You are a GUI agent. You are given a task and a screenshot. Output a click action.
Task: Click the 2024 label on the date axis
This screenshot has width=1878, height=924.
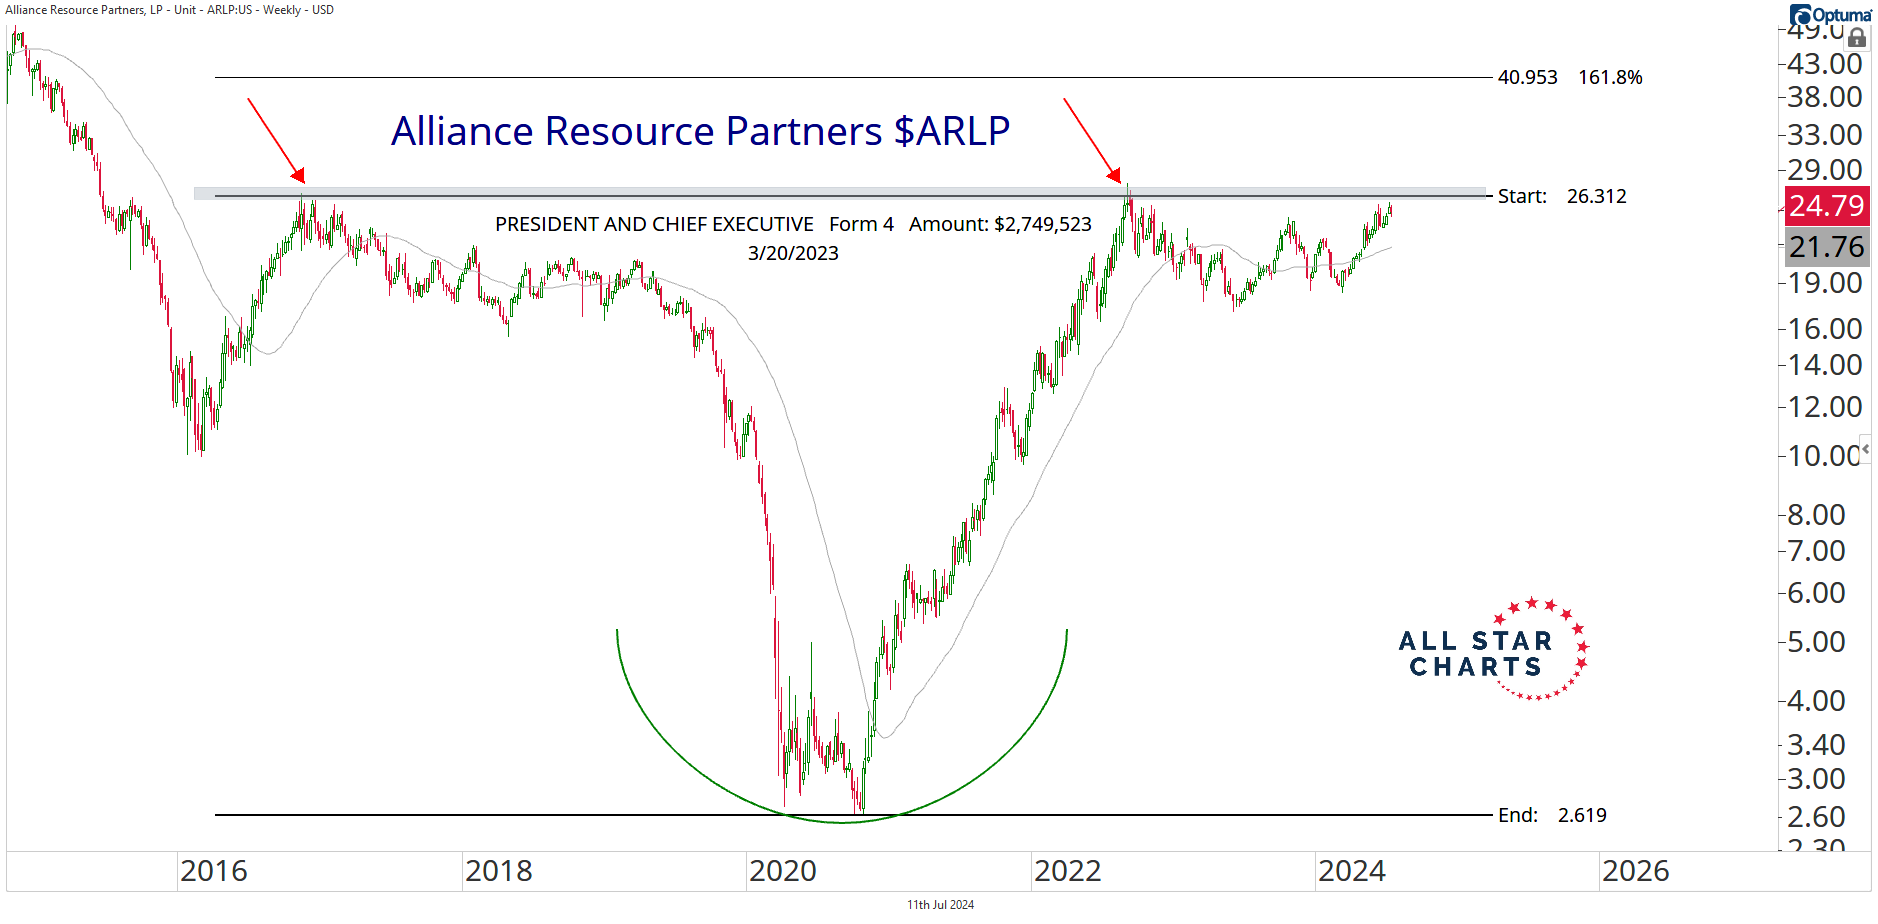pos(1352,871)
